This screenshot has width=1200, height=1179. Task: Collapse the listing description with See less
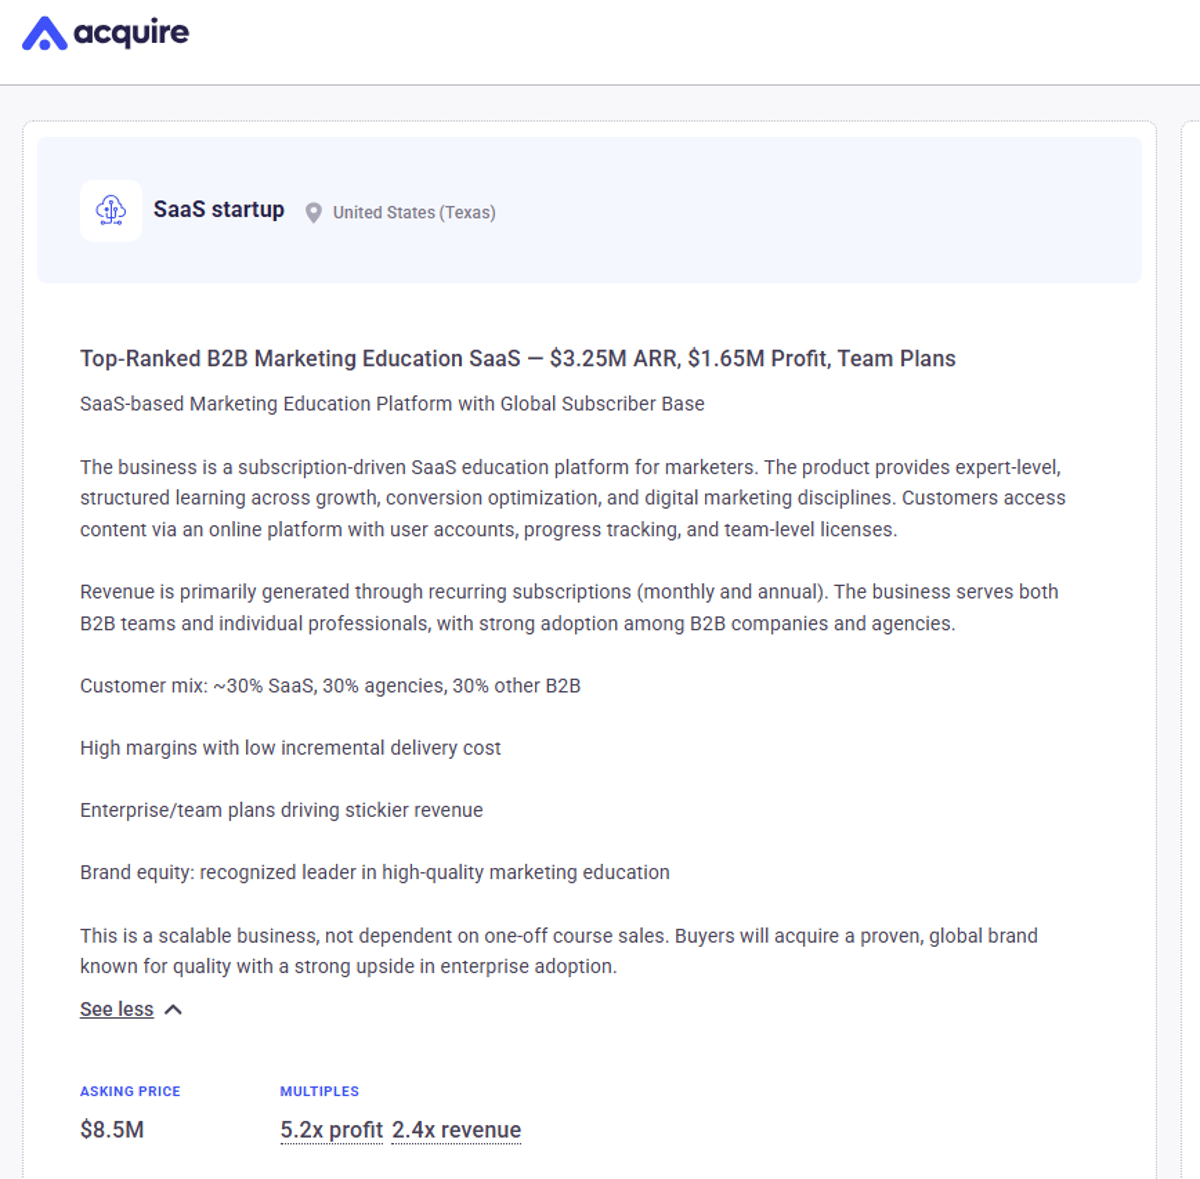coord(116,1009)
